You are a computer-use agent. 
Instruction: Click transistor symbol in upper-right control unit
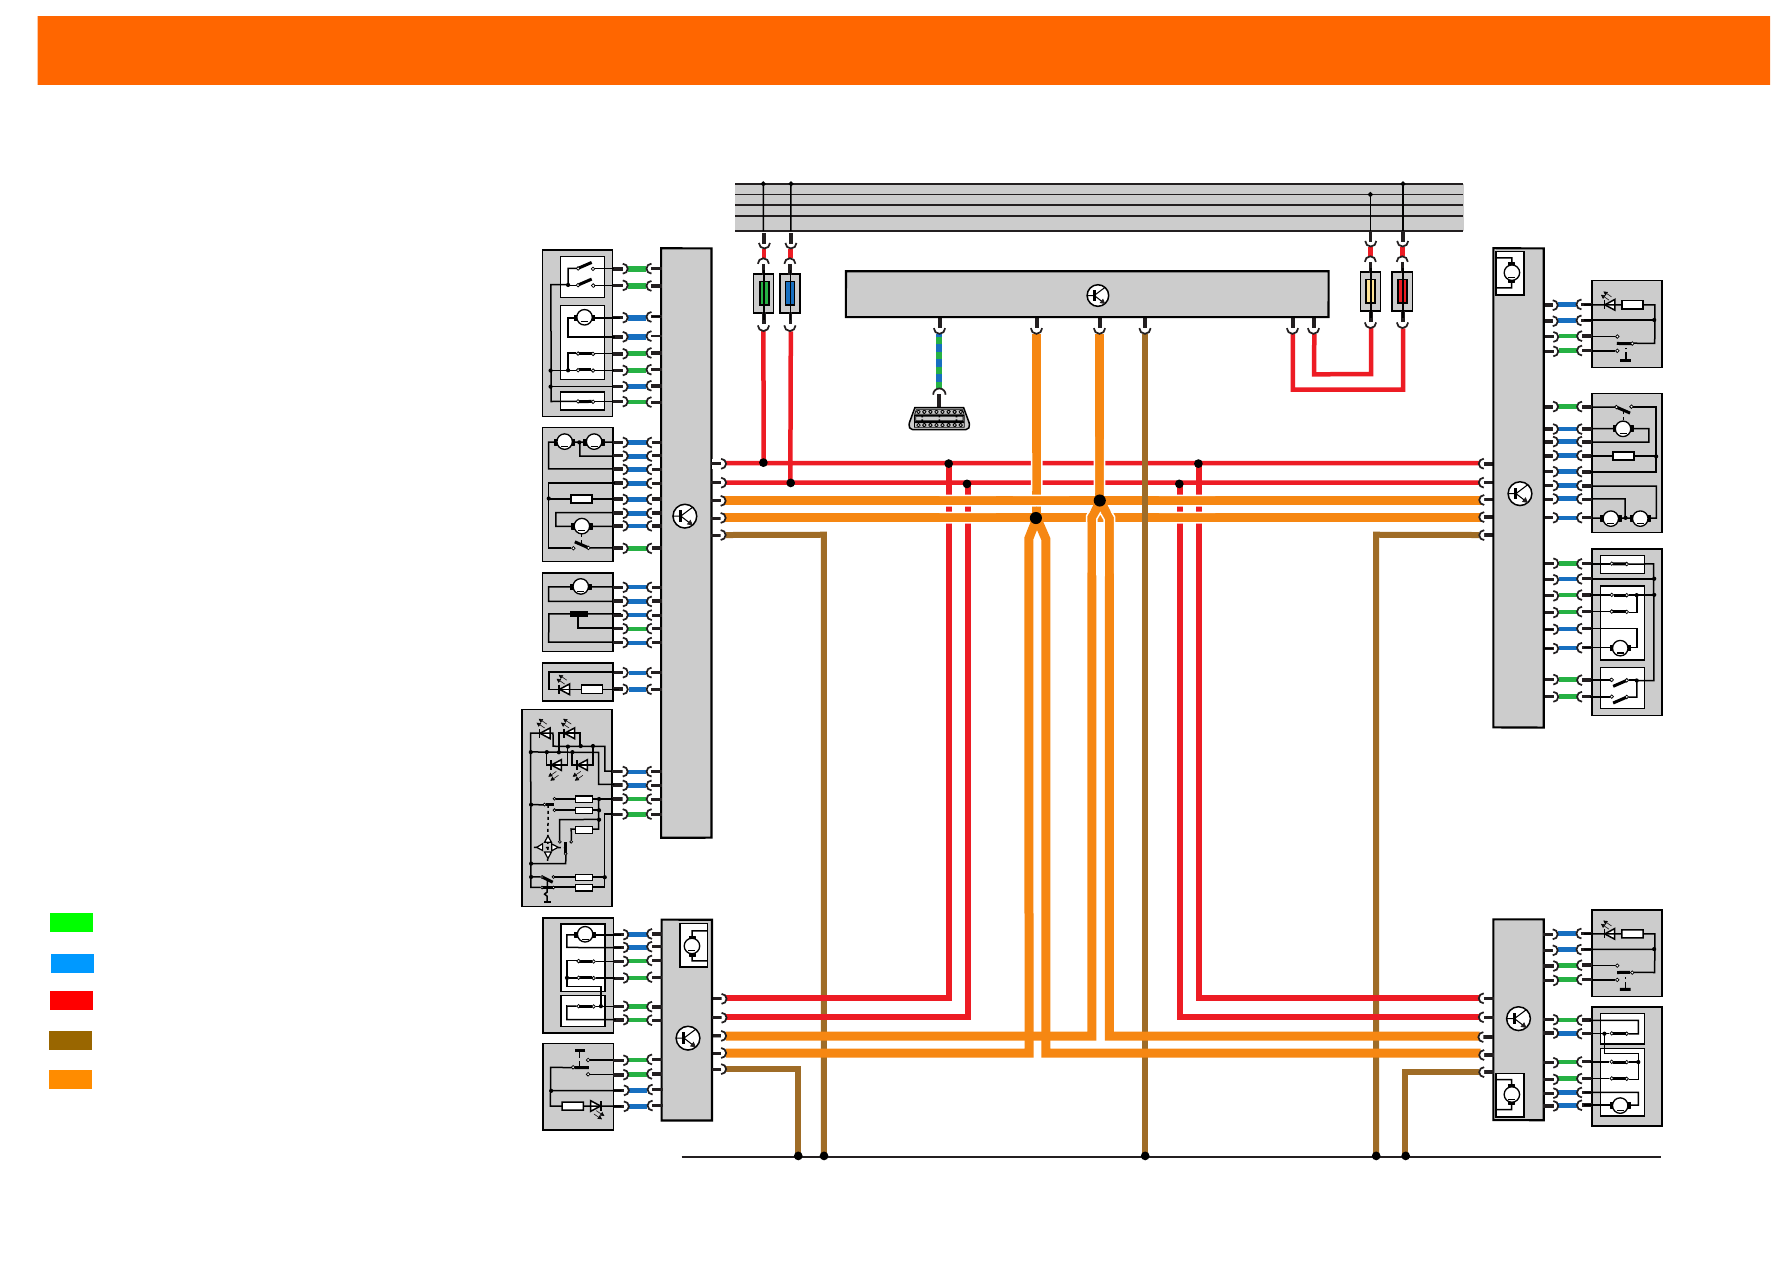click(x=1519, y=493)
